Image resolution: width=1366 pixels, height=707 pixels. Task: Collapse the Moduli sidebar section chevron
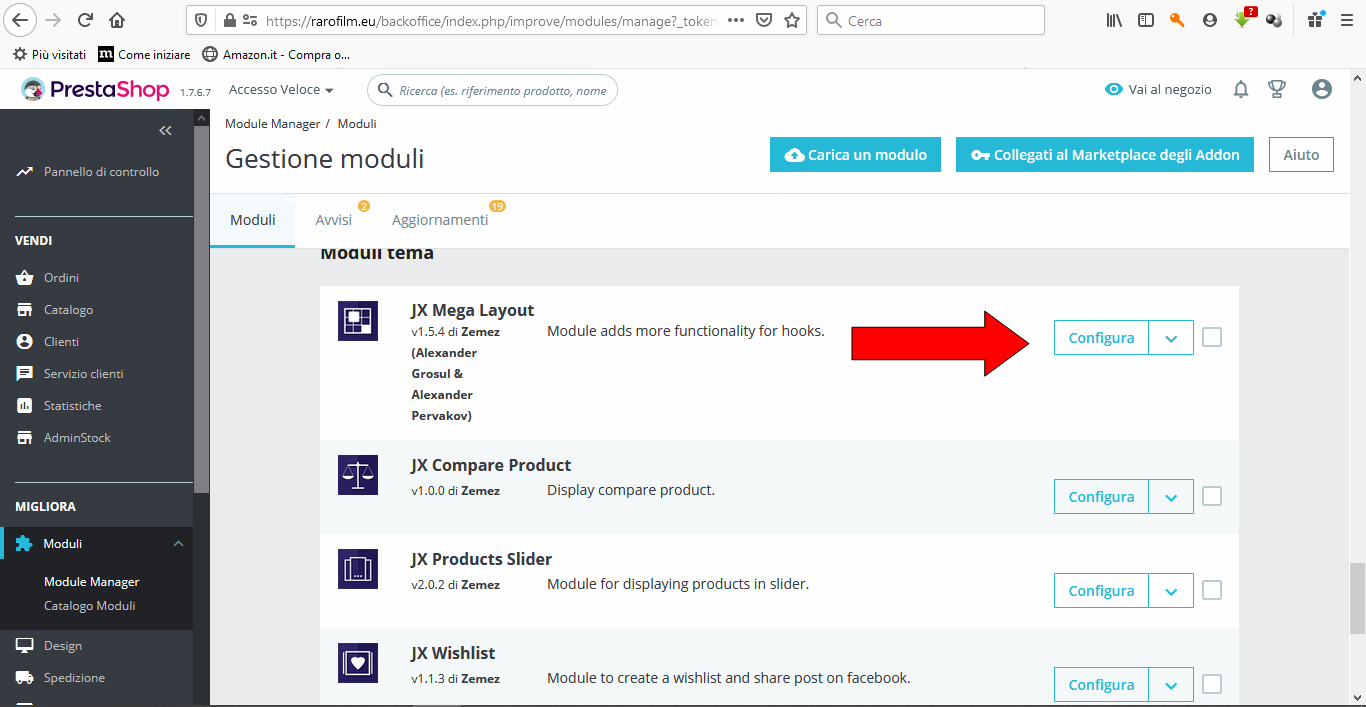click(179, 544)
